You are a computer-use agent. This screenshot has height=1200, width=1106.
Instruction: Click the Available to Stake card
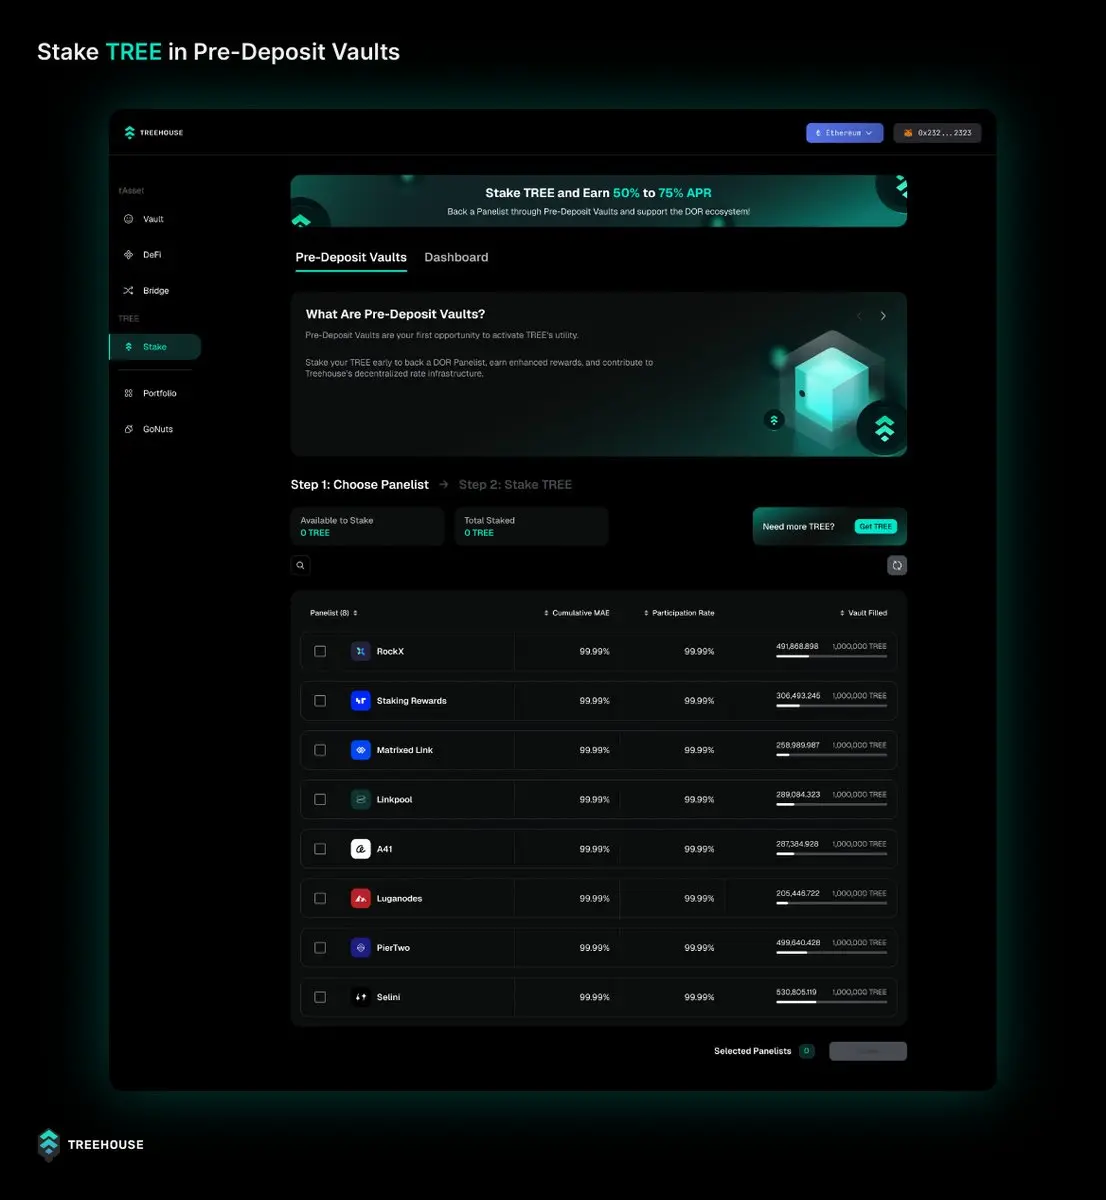(367, 526)
